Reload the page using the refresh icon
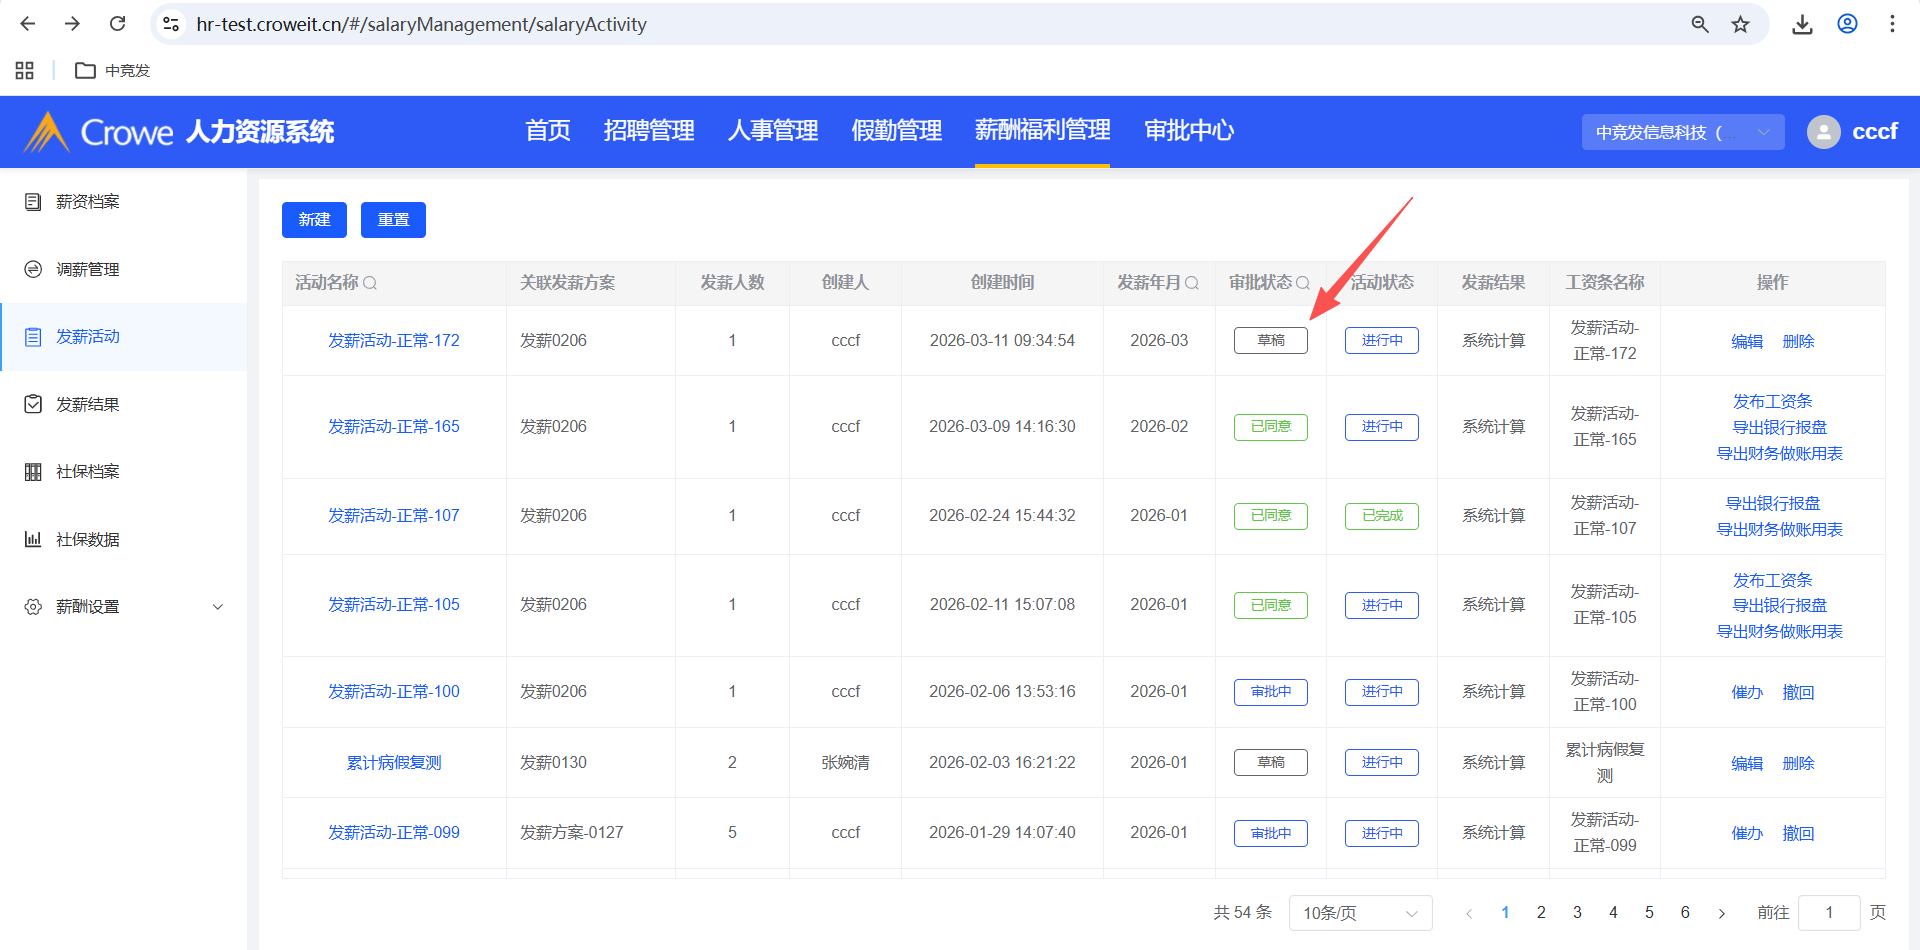Screen dimensions: 1920x950 pyautogui.click(x=117, y=24)
